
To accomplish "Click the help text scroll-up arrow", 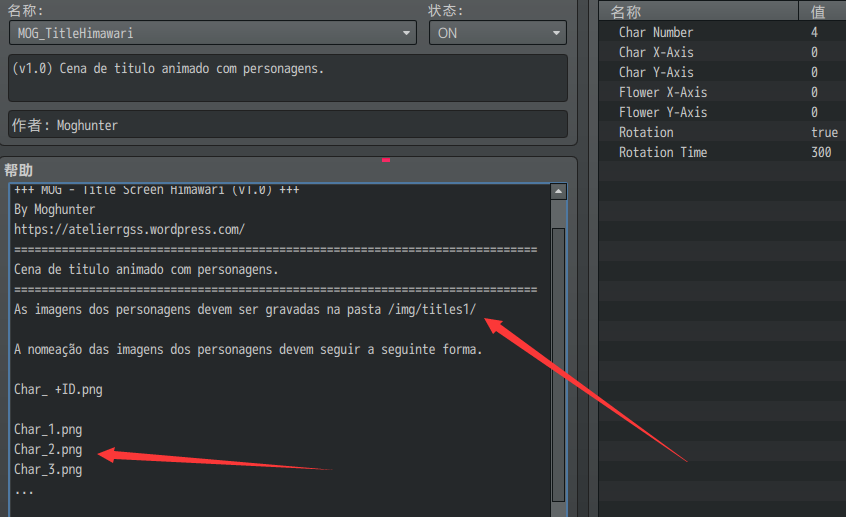I will pyautogui.click(x=558, y=192).
